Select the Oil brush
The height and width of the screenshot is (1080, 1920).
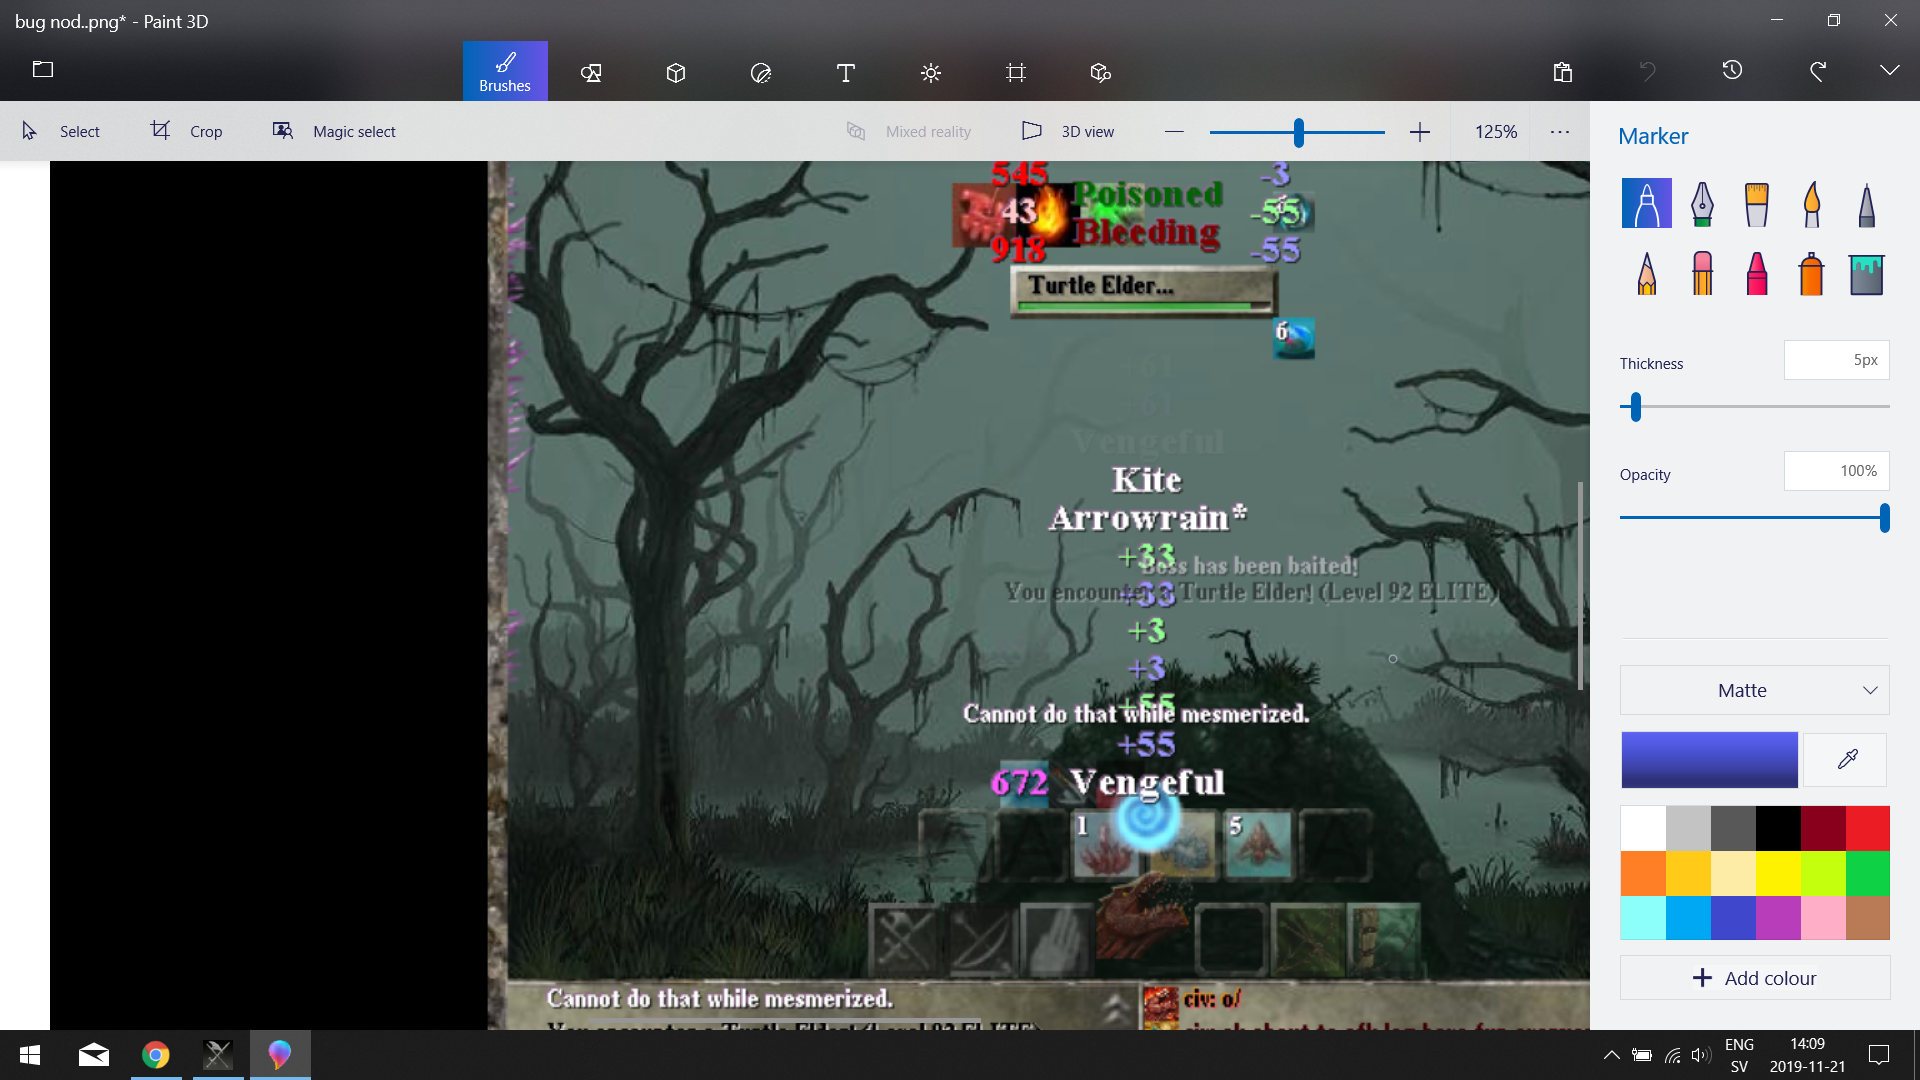[x=1757, y=203]
